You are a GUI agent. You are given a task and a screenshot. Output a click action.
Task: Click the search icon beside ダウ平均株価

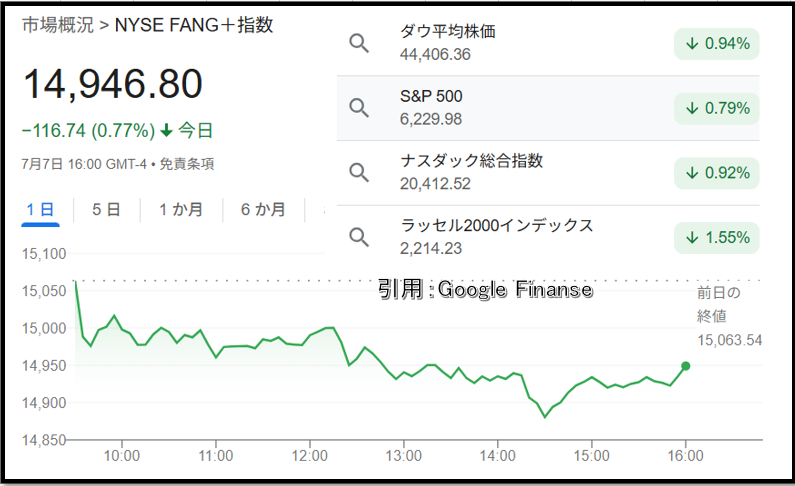pos(359,44)
